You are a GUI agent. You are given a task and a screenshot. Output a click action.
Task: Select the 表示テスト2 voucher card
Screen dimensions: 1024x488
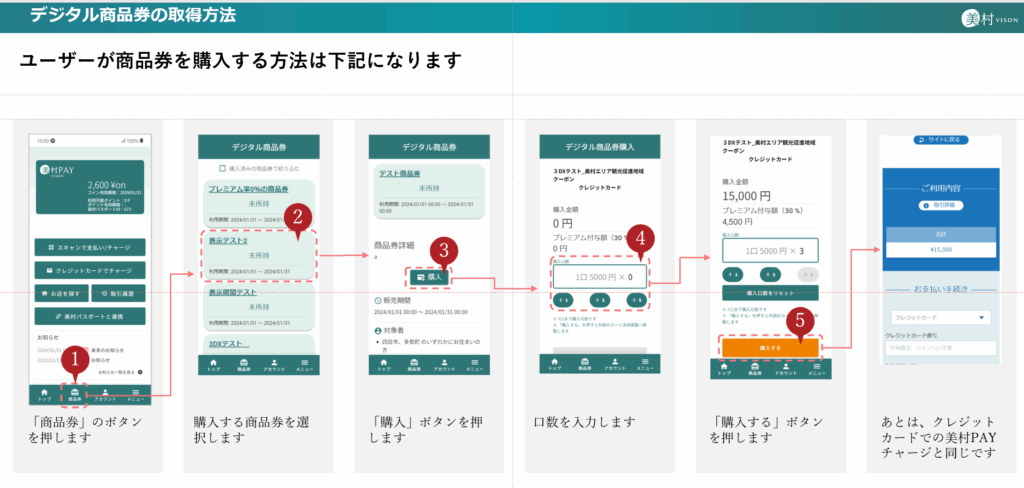click(x=258, y=255)
